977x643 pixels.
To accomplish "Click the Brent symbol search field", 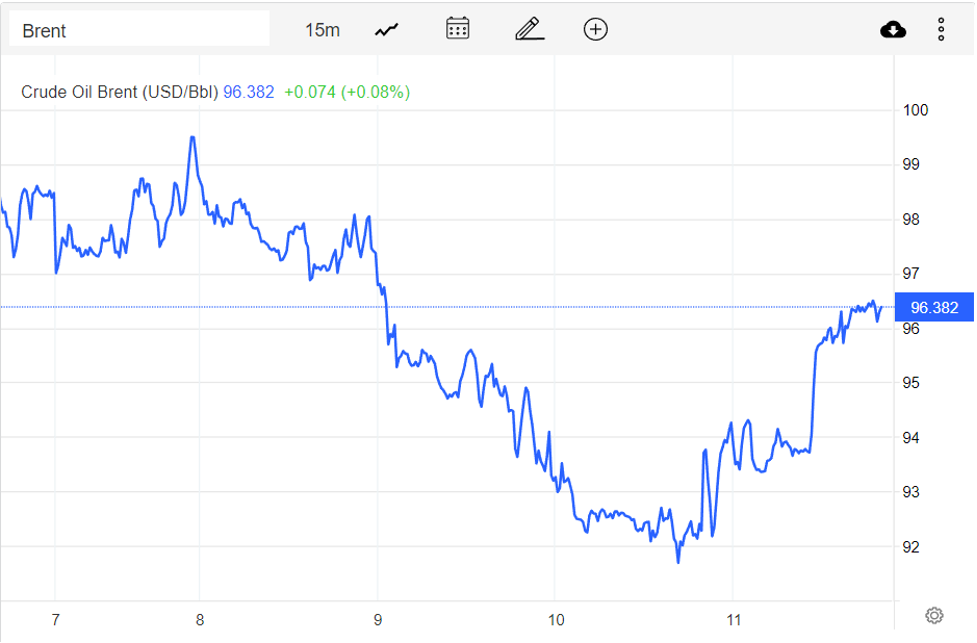I will point(139,30).
